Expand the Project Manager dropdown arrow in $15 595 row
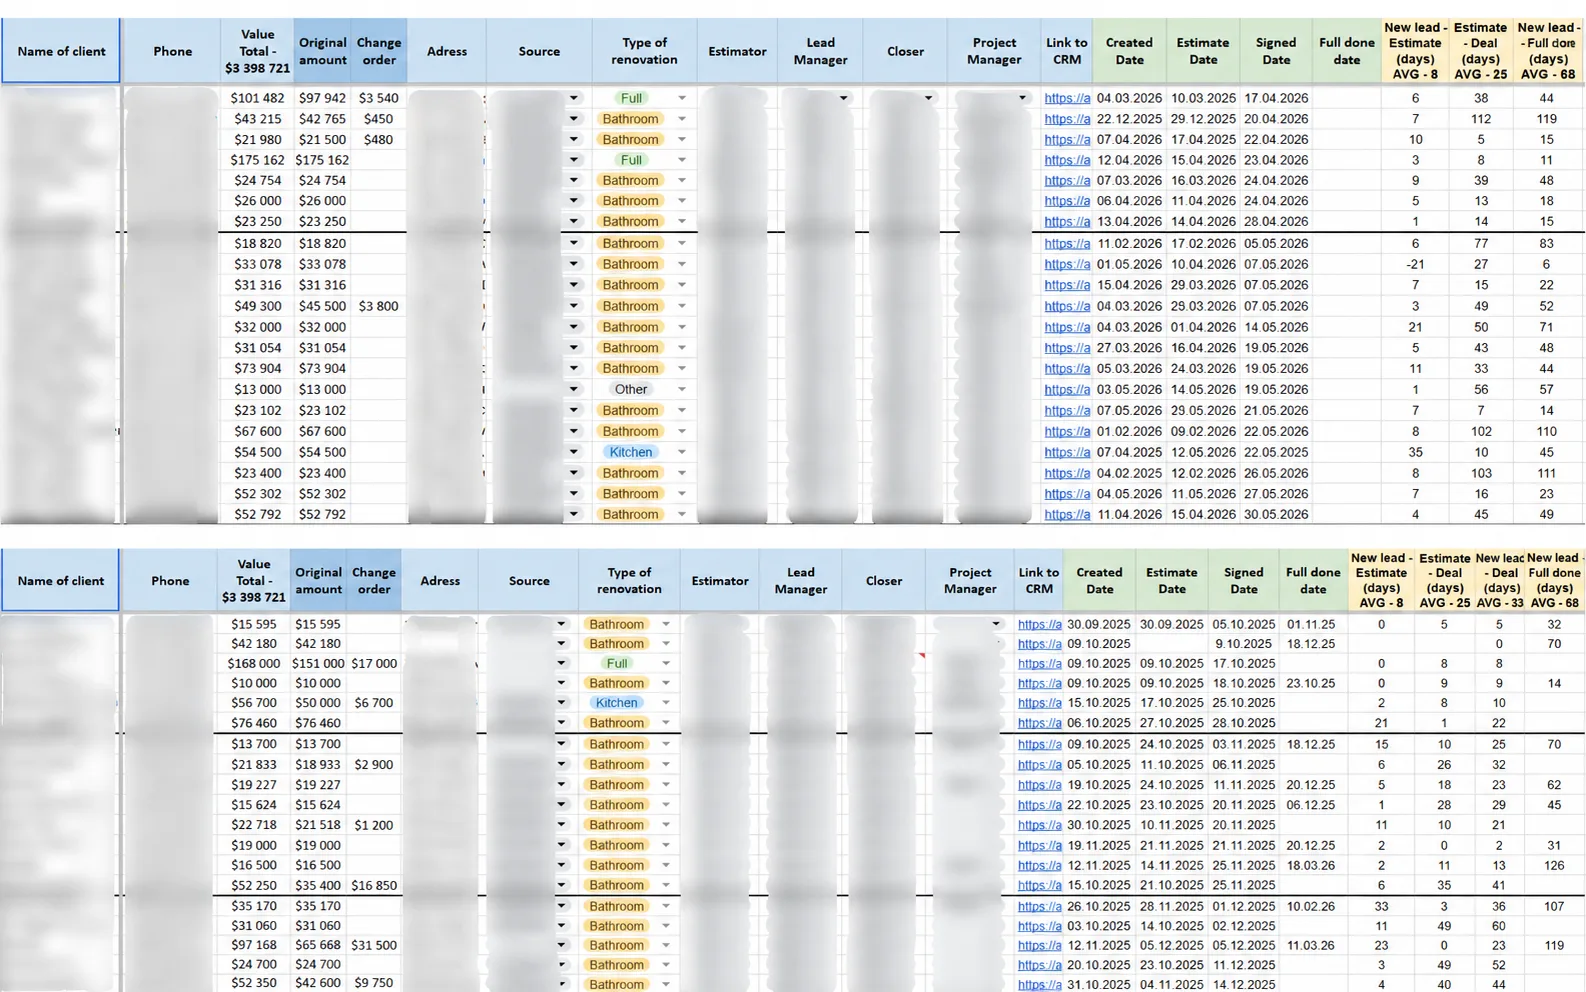The height and width of the screenshot is (992, 1586). (996, 624)
